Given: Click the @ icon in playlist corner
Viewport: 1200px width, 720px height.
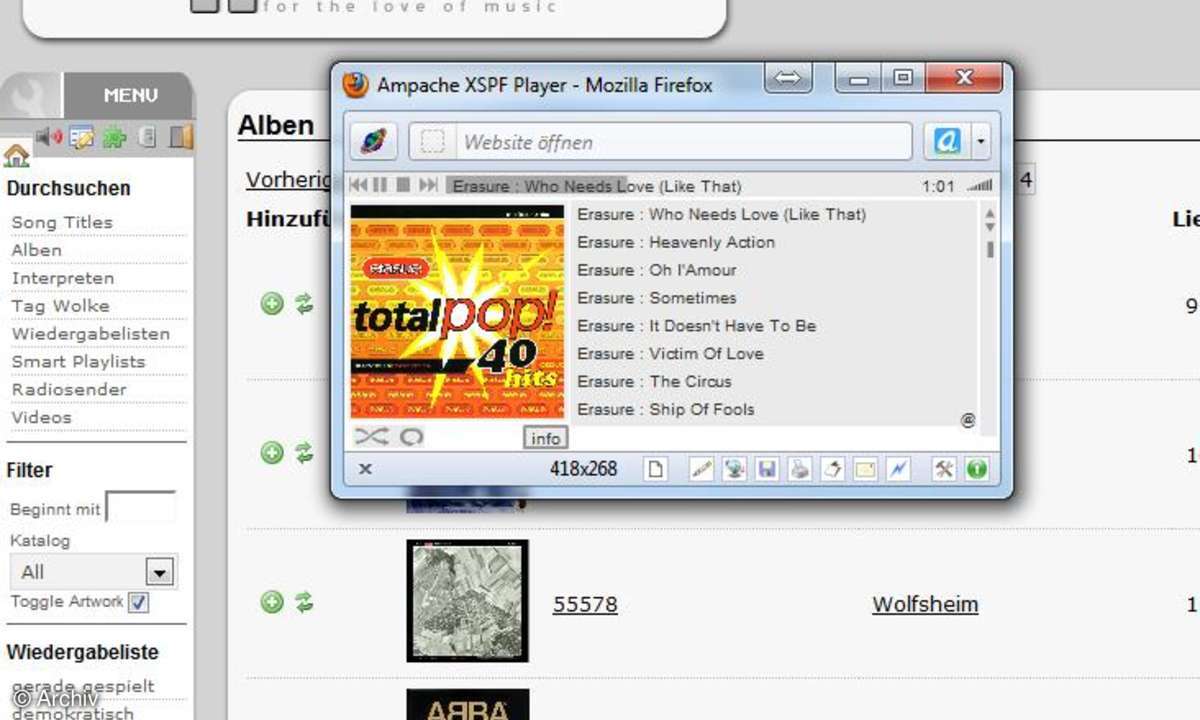Looking at the screenshot, I should (967, 421).
